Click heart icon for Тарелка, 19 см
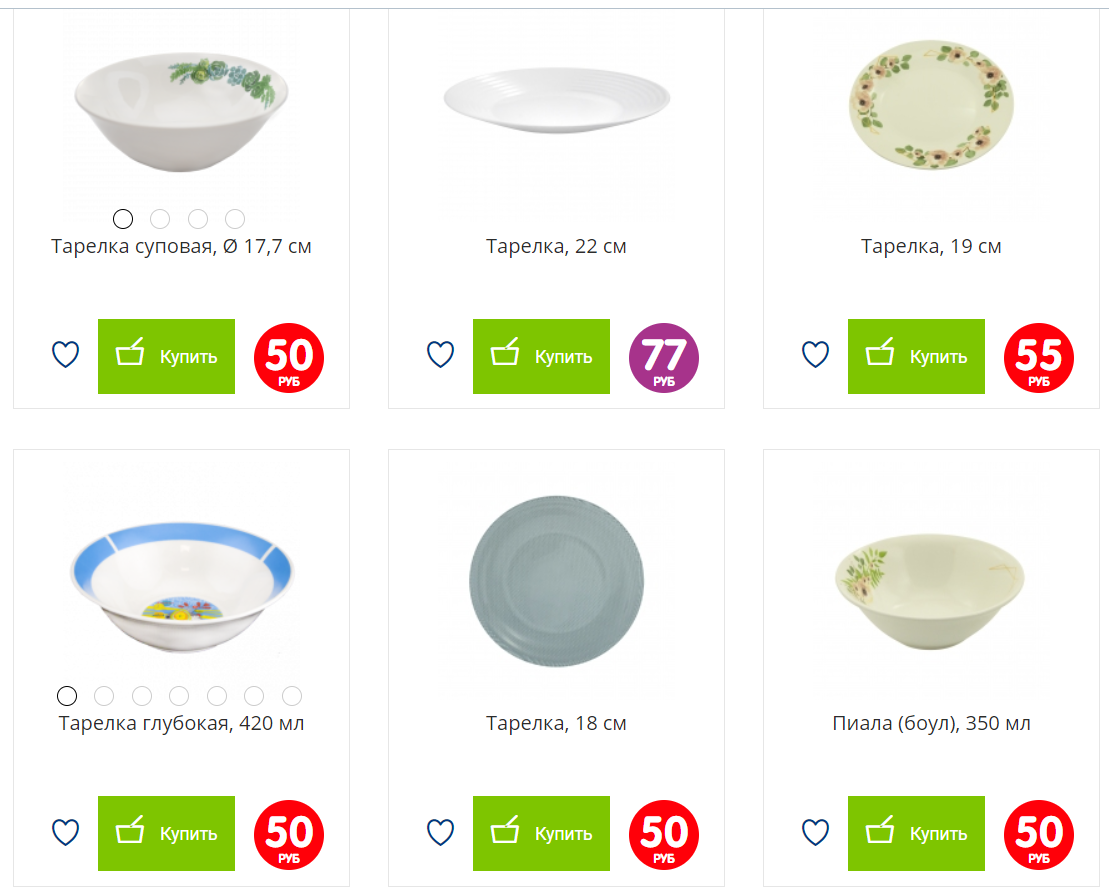The height and width of the screenshot is (887, 1109). [815, 354]
